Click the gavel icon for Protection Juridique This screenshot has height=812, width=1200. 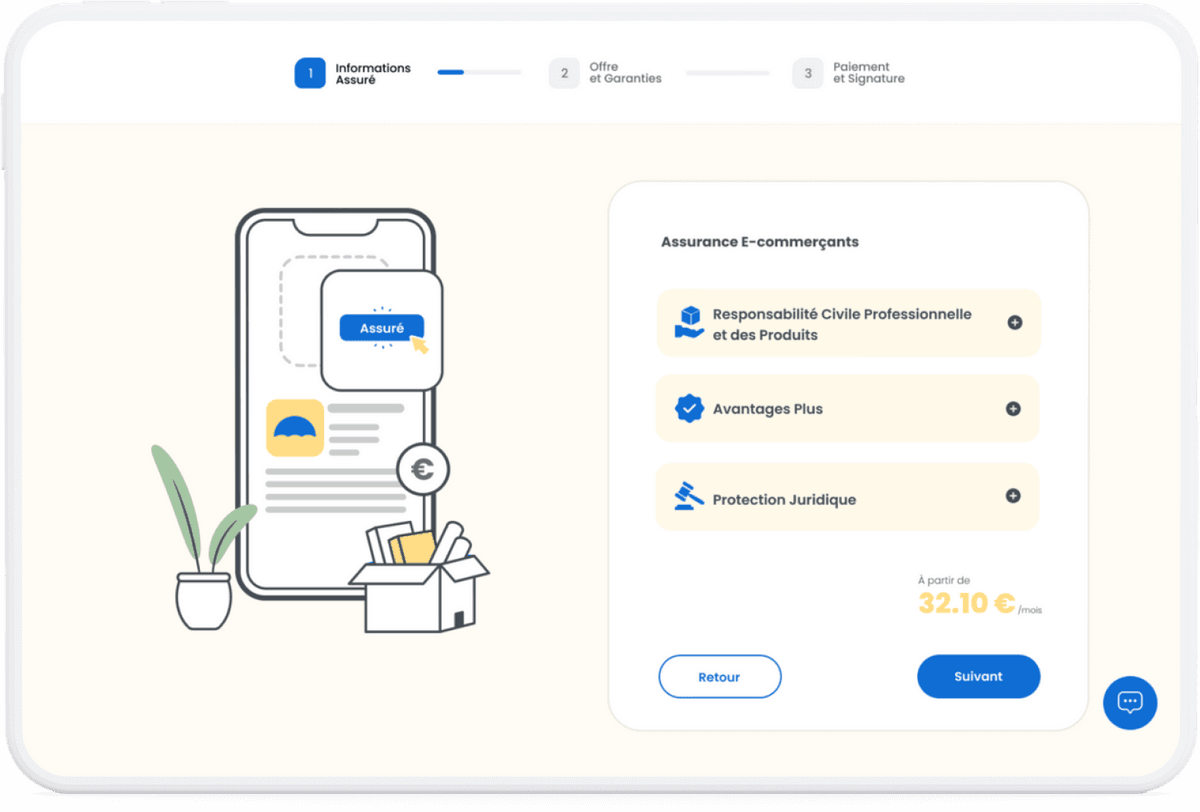coord(687,497)
